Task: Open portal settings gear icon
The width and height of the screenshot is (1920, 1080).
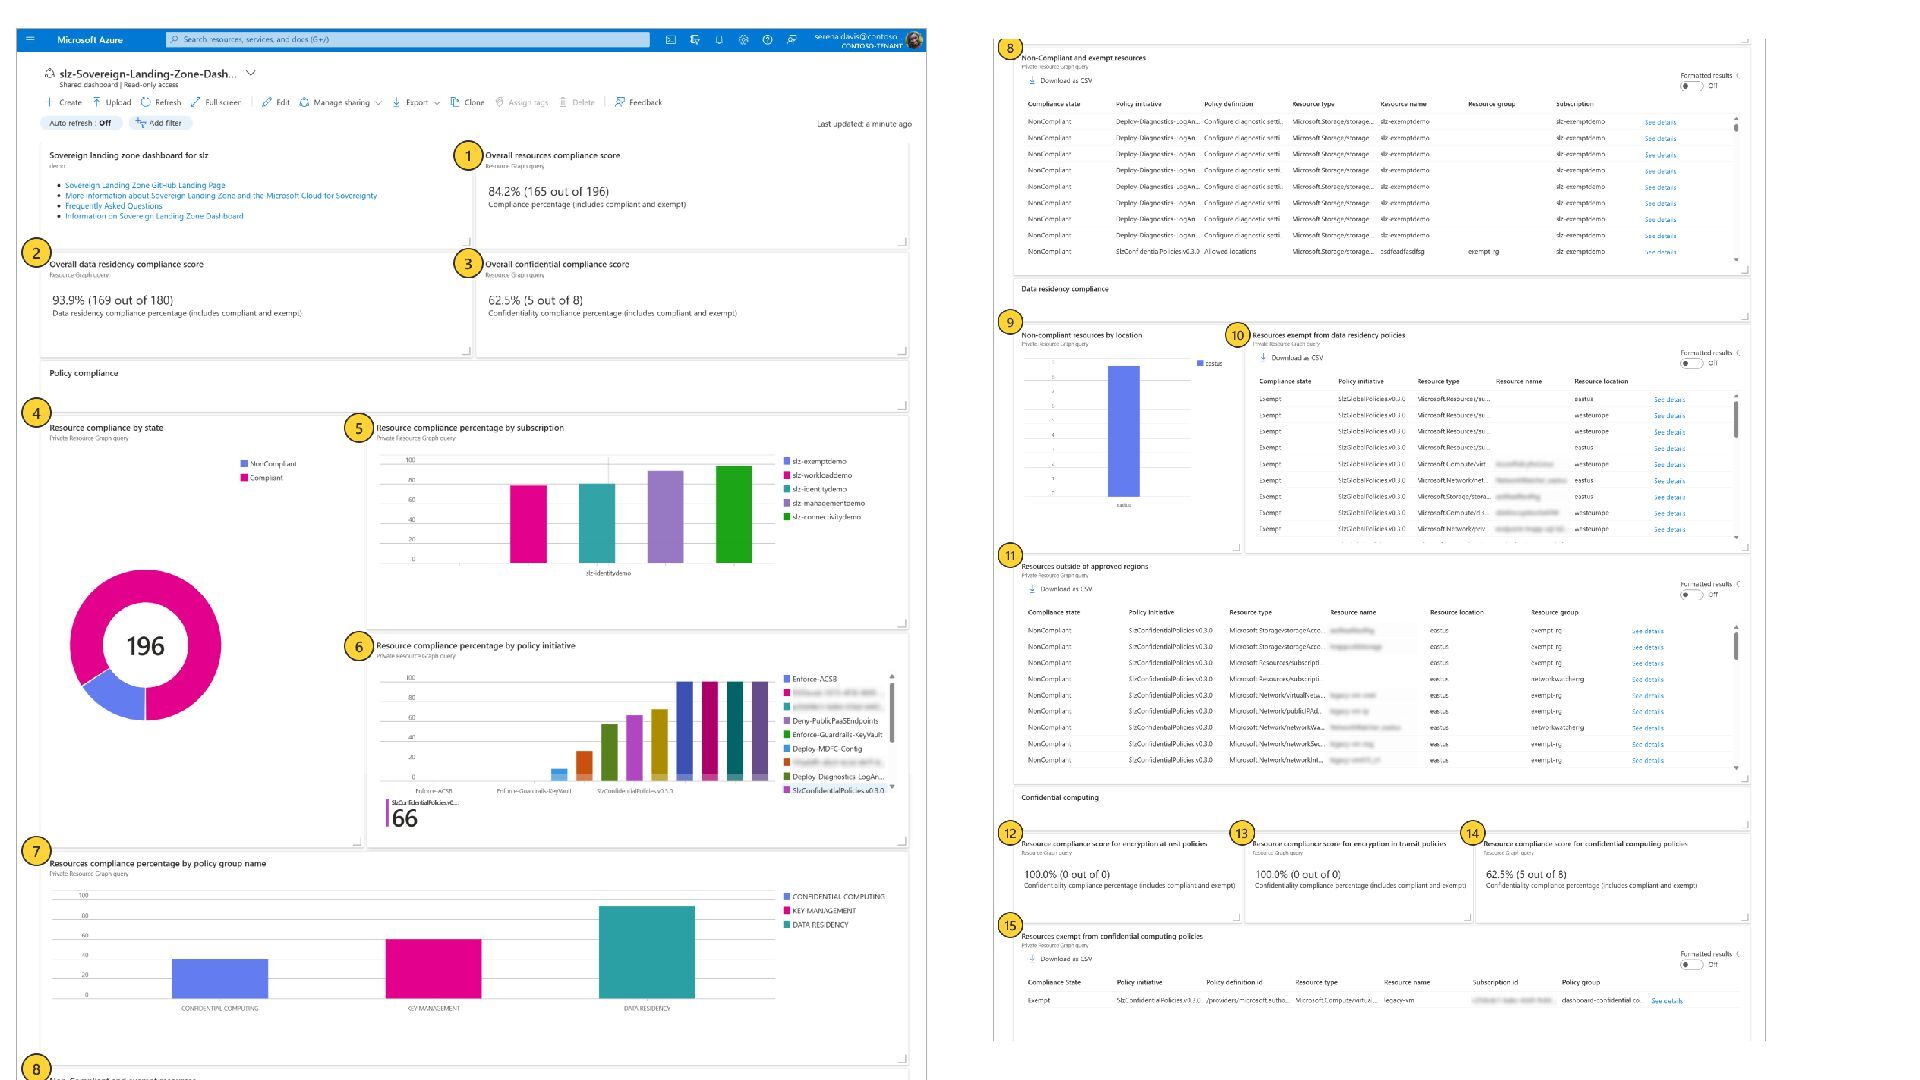Action: (x=743, y=40)
